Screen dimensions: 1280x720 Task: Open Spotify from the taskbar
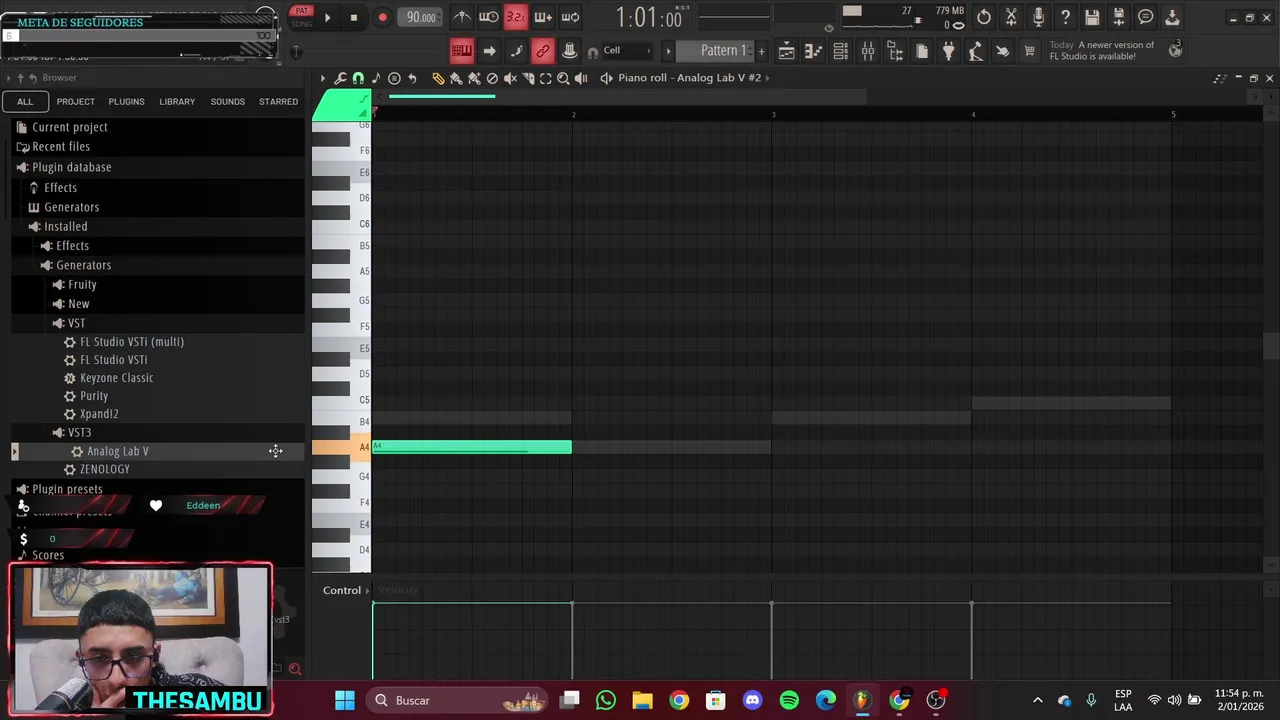tap(789, 700)
